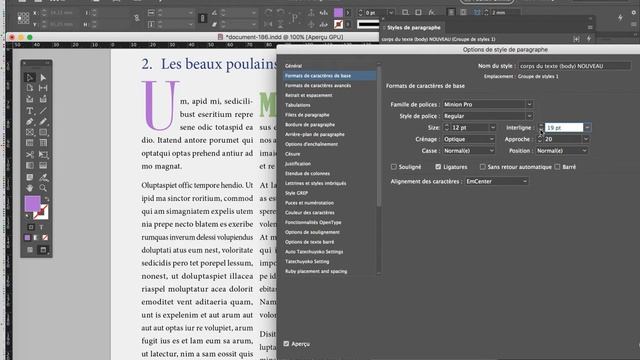Toggle the Barré checkbox
Image resolution: width=640 pixels, height=360 pixels.
(x=557, y=167)
